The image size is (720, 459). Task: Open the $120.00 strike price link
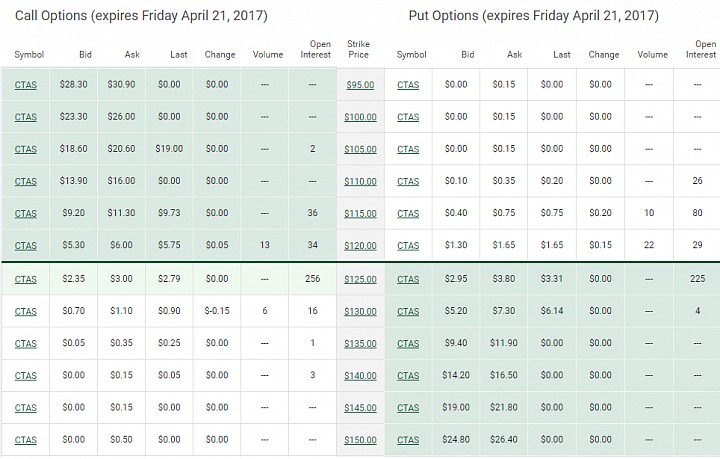360,246
